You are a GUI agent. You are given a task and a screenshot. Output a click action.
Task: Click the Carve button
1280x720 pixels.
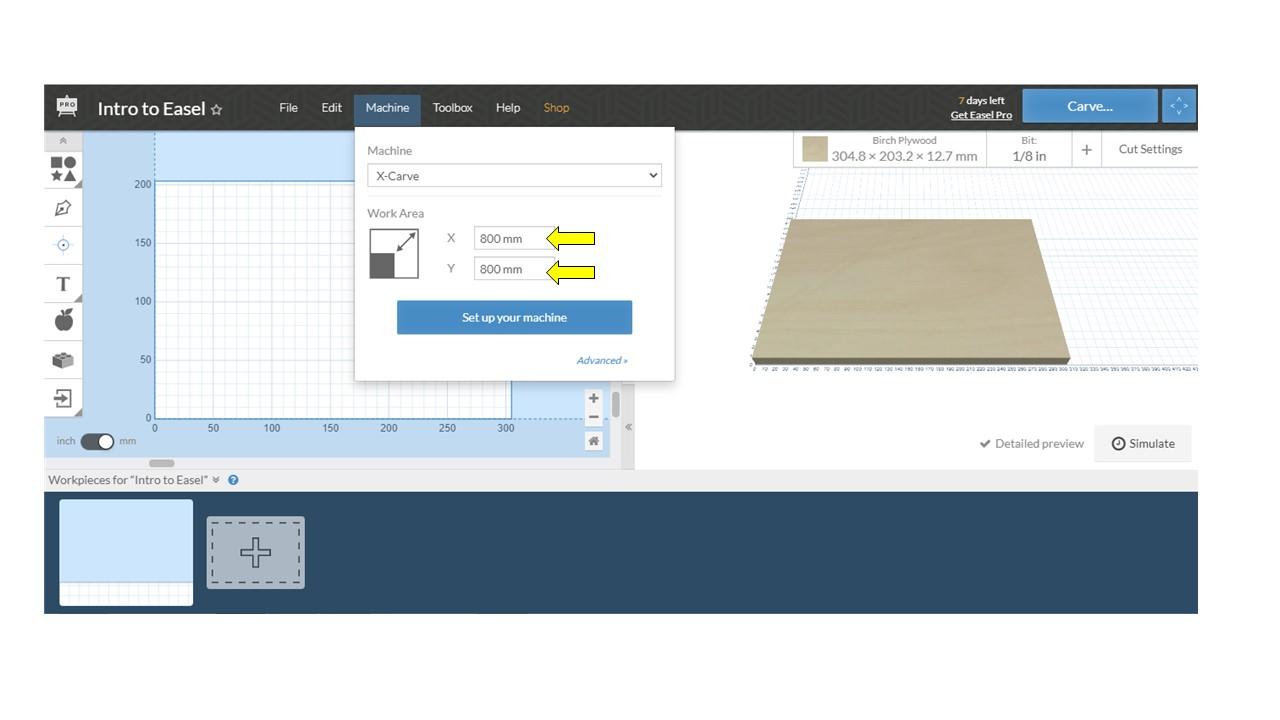point(1090,106)
